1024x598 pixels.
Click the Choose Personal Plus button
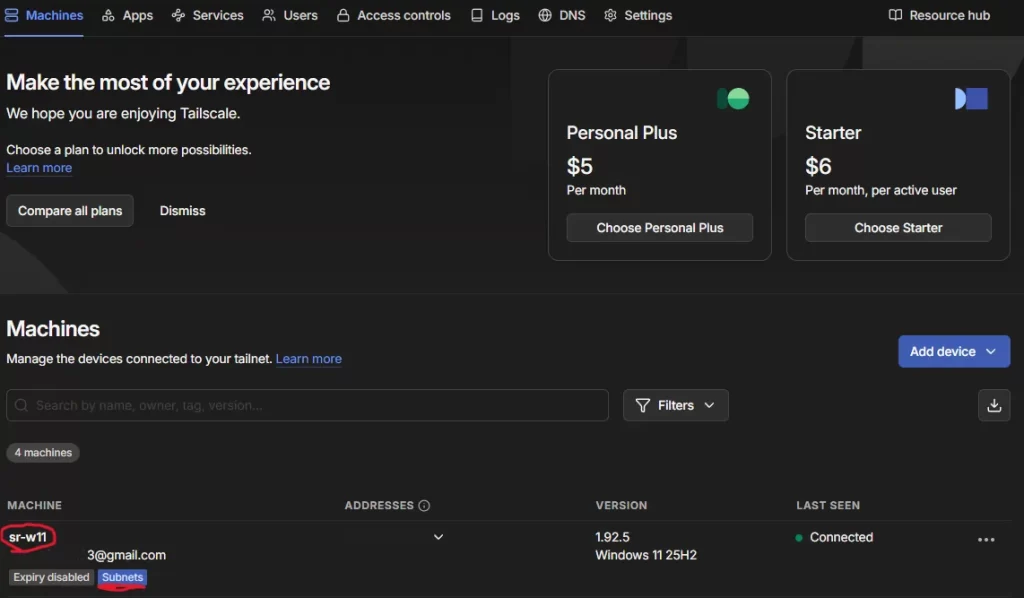pos(659,228)
